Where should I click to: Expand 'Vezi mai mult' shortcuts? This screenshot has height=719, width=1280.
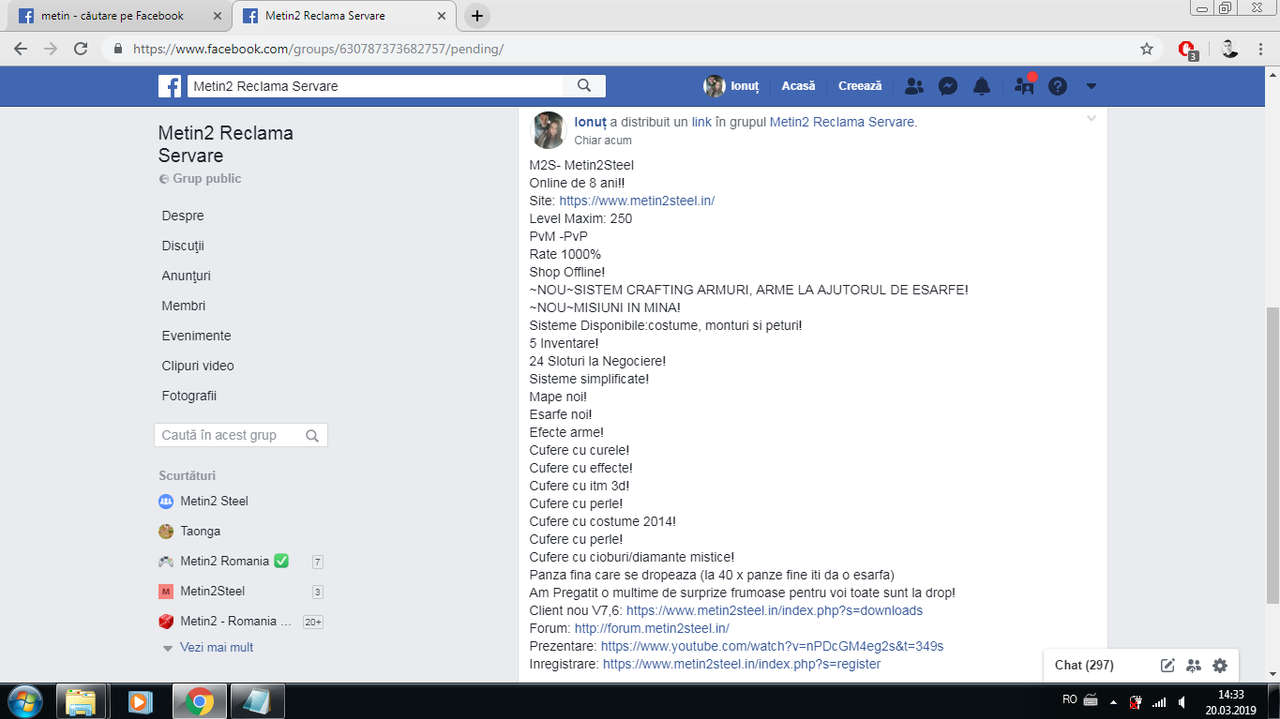pos(216,648)
